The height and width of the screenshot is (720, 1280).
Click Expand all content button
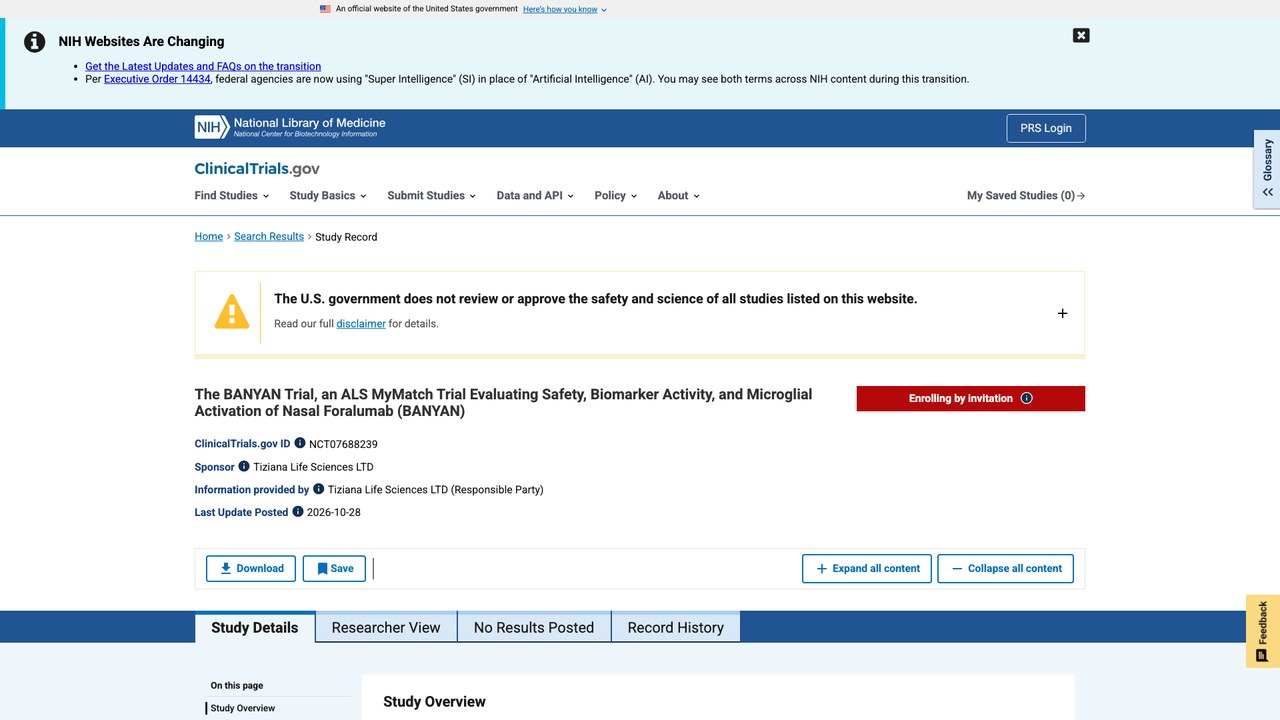click(x=867, y=568)
